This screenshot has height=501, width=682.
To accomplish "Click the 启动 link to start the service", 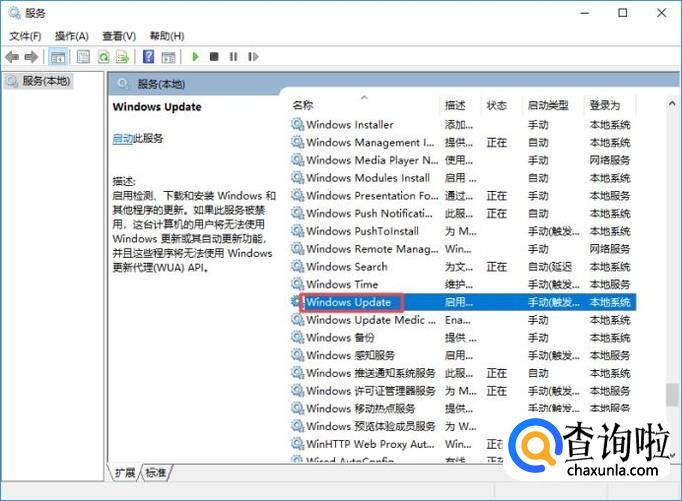I will pyautogui.click(x=122, y=139).
